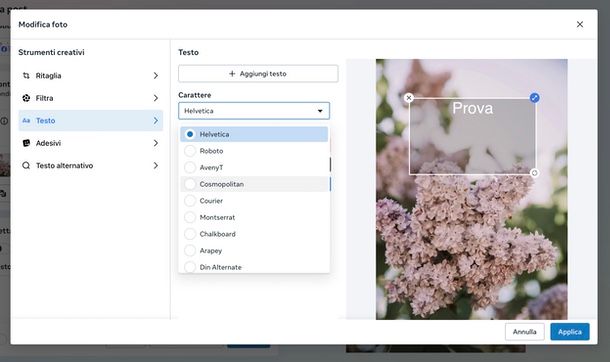Click the Courier font name
Image resolution: width=610 pixels, height=362 pixels.
tap(211, 201)
